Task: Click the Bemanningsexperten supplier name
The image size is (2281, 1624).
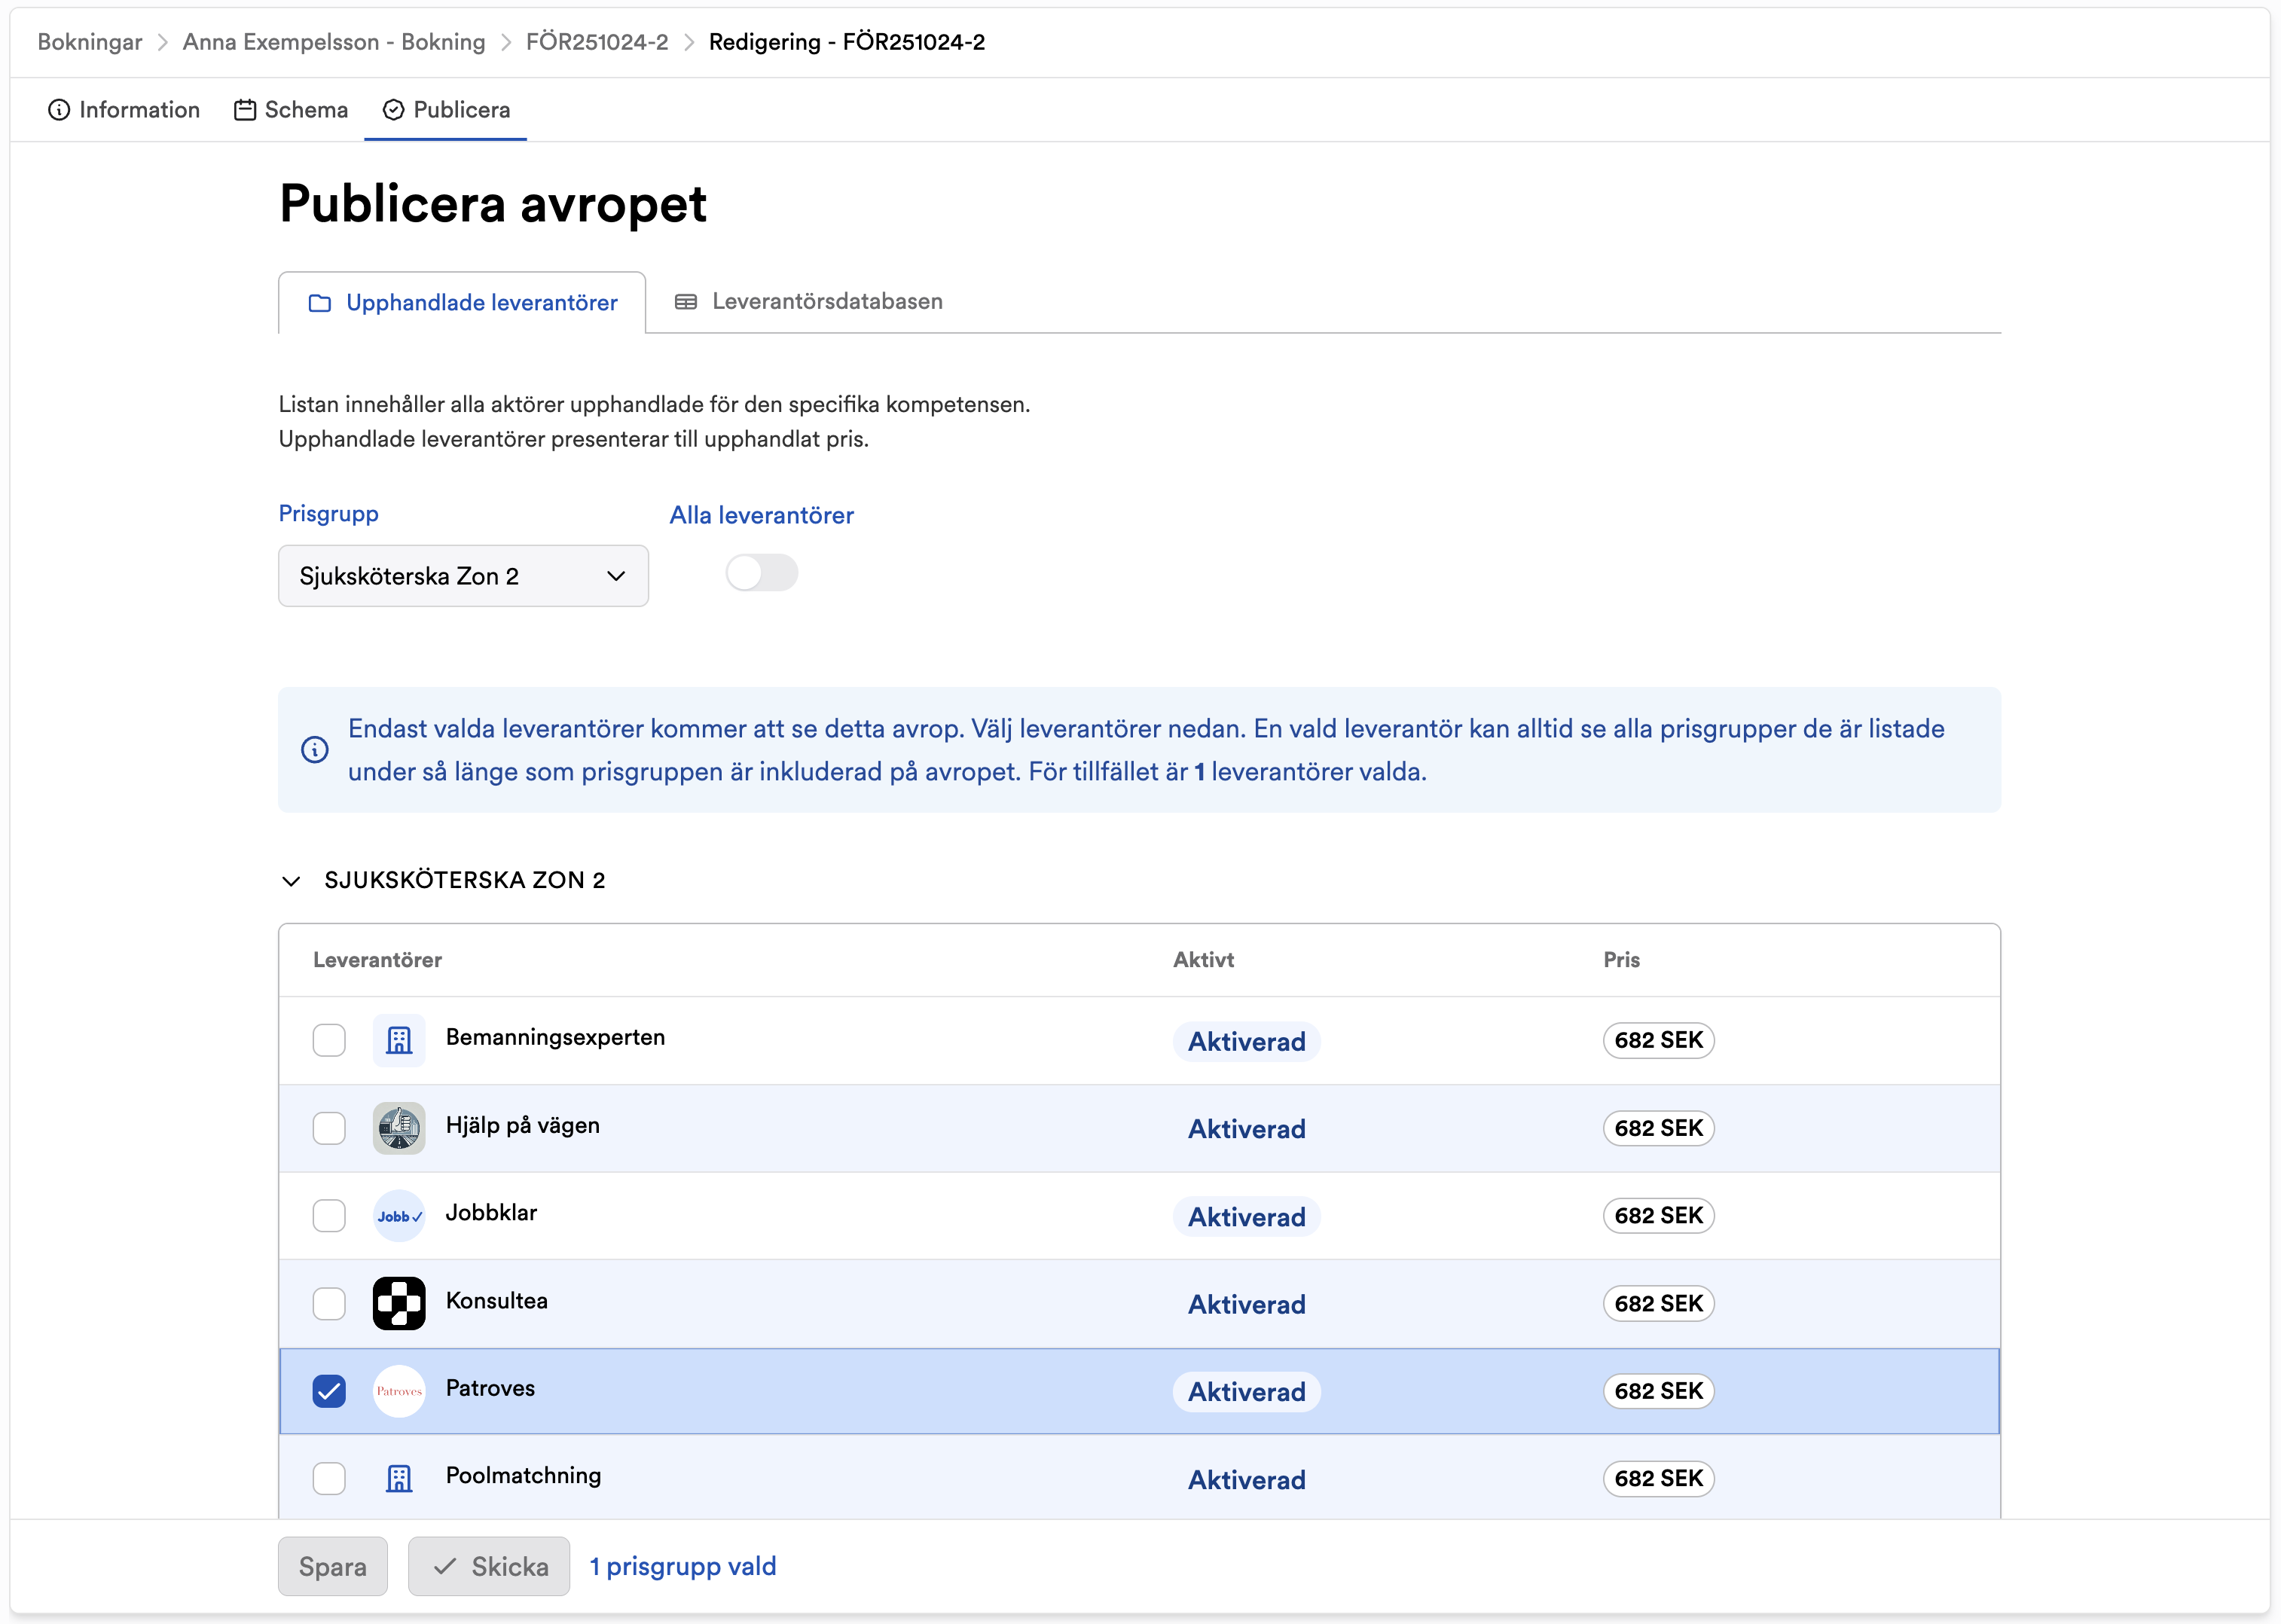Action: (555, 1037)
